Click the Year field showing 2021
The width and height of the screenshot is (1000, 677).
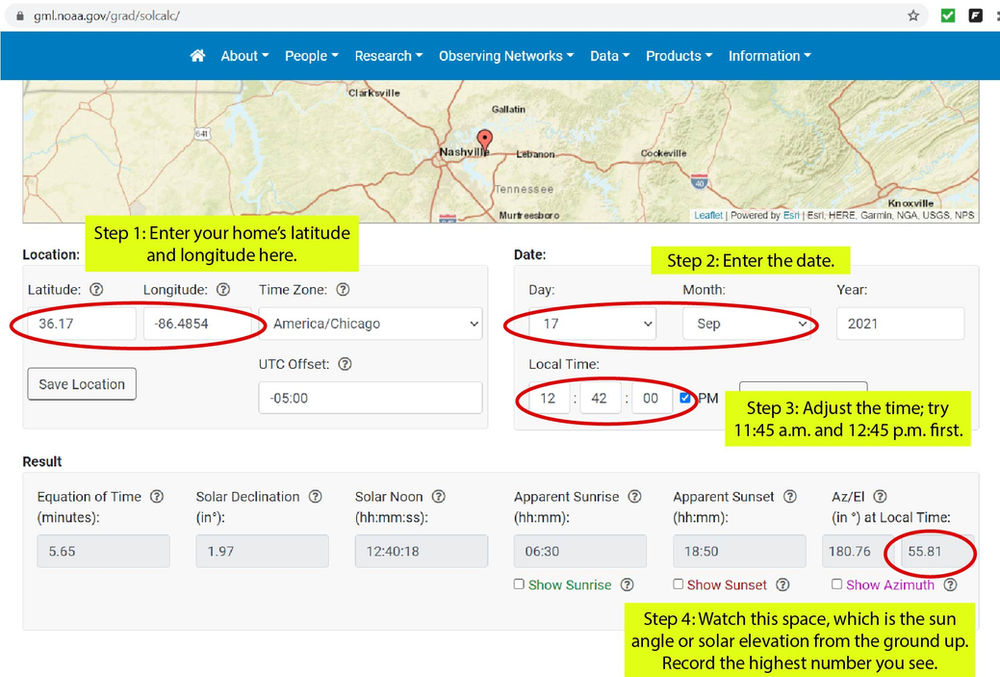coord(900,324)
